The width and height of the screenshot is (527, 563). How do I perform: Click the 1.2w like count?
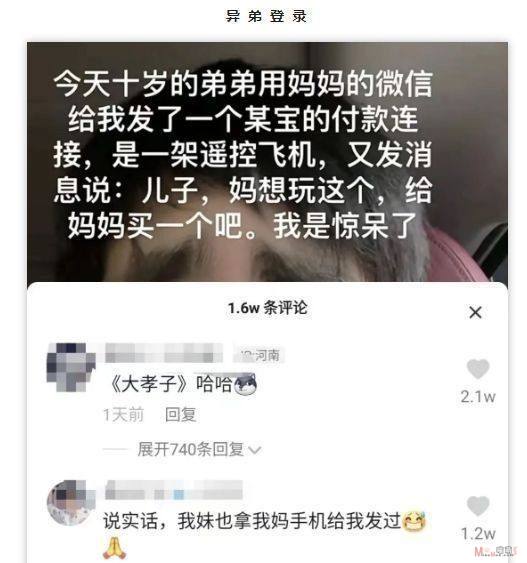[478, 534]
